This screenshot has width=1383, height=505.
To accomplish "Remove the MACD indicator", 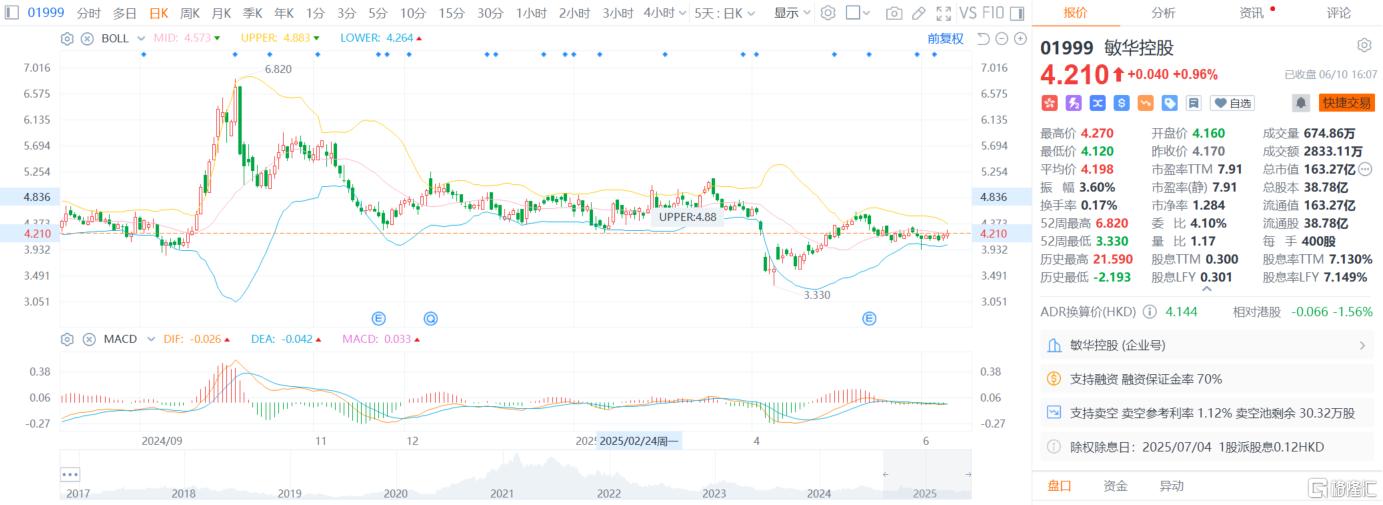I will [x=87, y=339].
